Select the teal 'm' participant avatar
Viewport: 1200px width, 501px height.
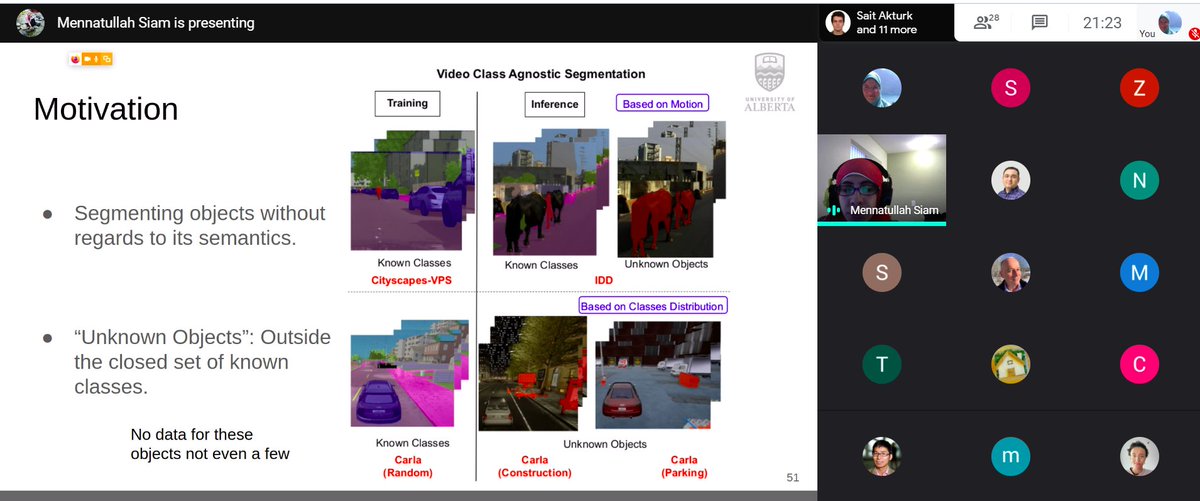coord(1010,456)
